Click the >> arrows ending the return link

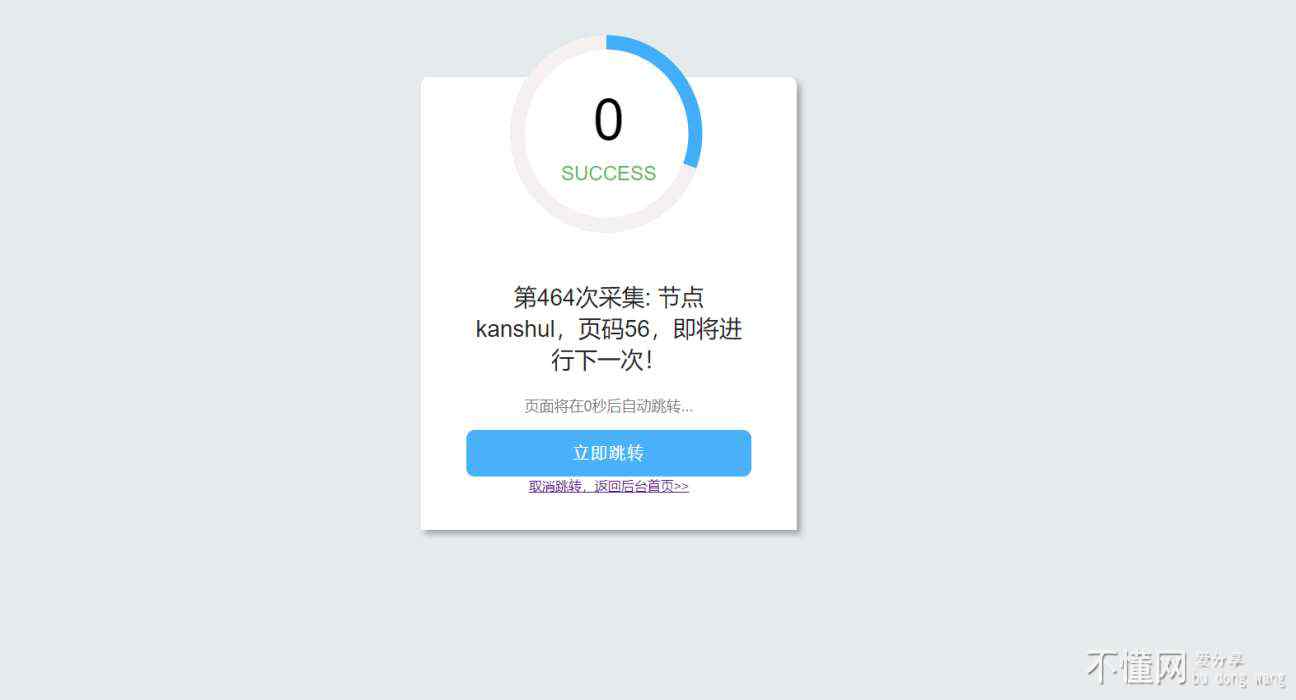coord(681,487)
